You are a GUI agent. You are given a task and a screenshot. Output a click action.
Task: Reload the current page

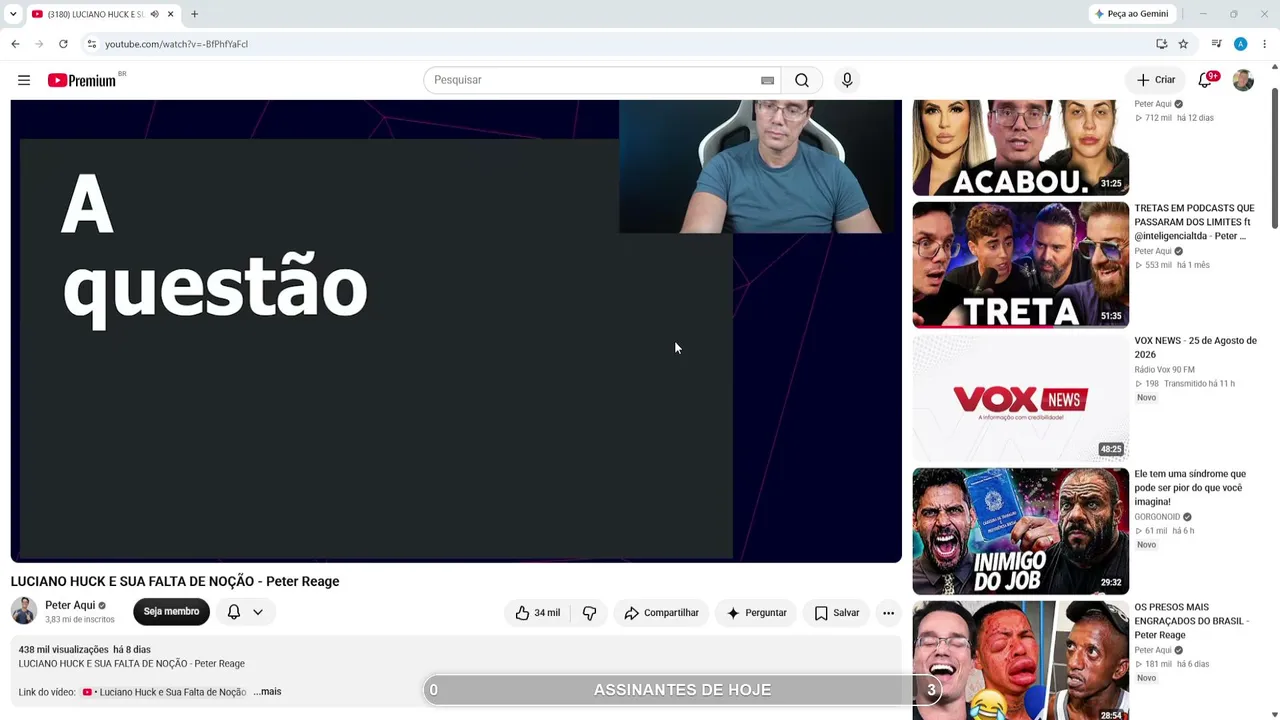tap(63, 44)
